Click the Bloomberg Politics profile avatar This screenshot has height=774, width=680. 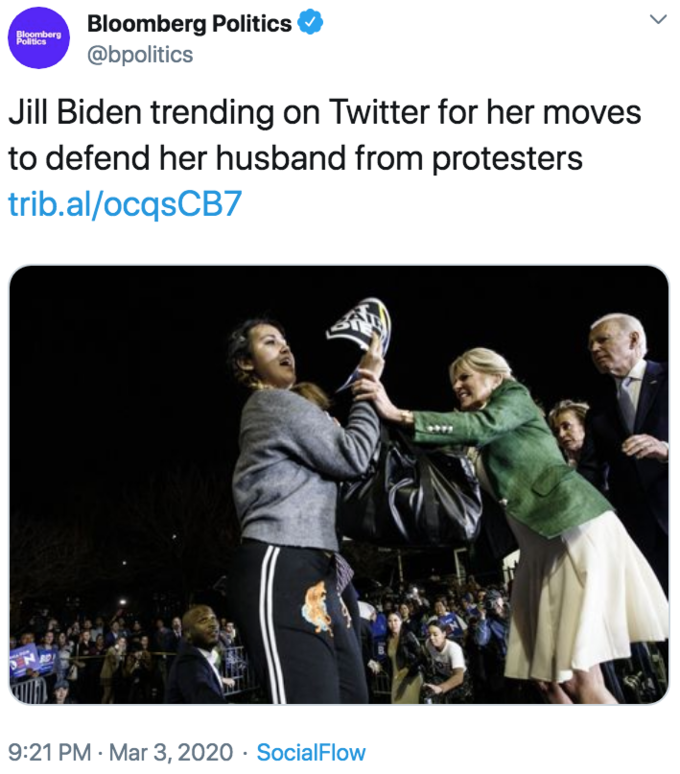coord(38,40)
